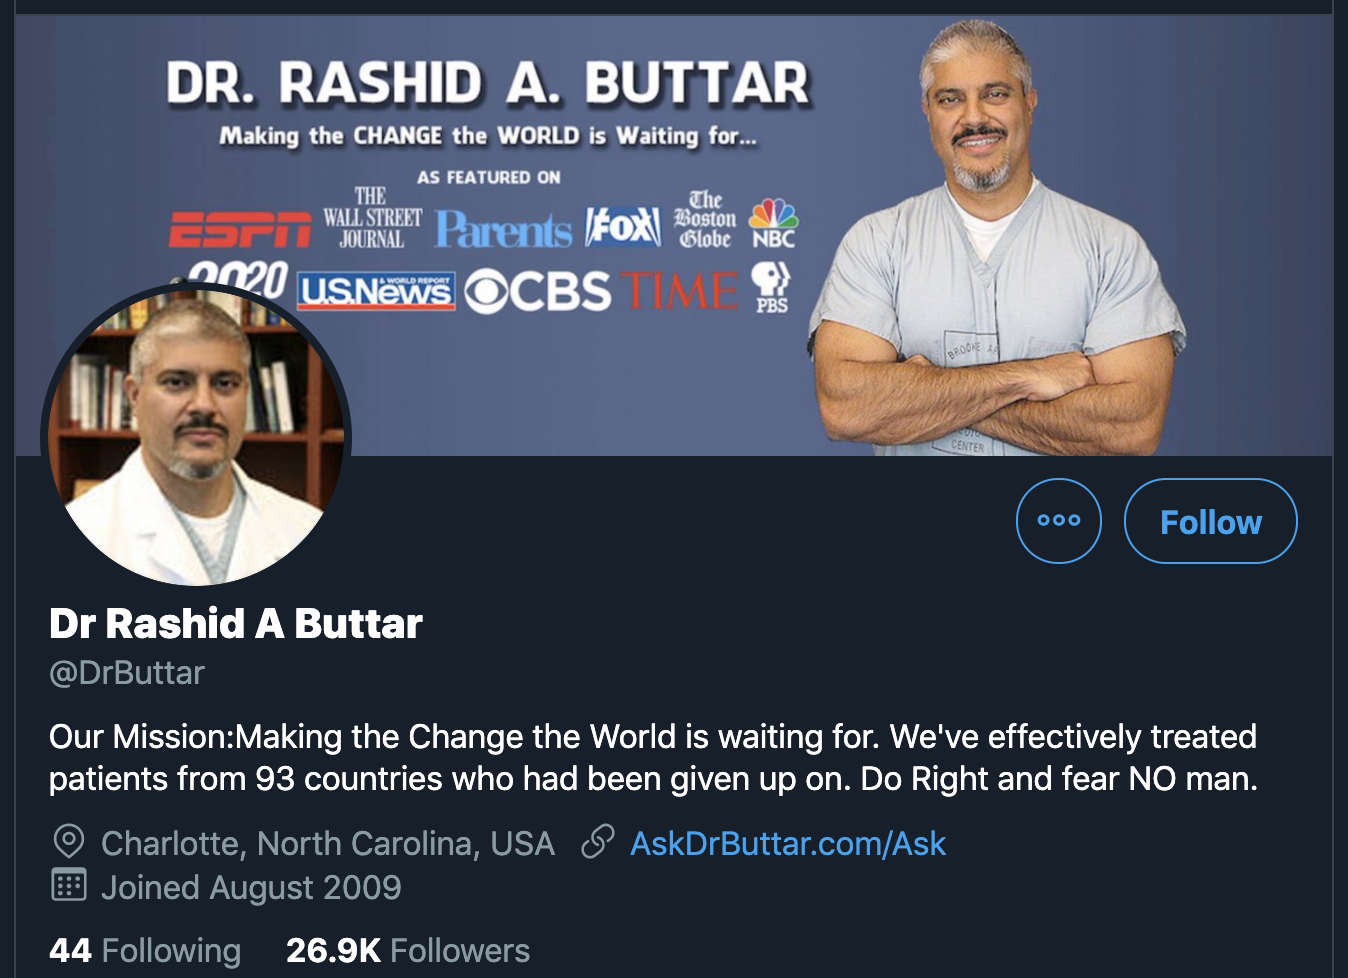Click the Dr Rashid A Buttar display name
The width and height of the screenshot is (1348, 978).
236,623
